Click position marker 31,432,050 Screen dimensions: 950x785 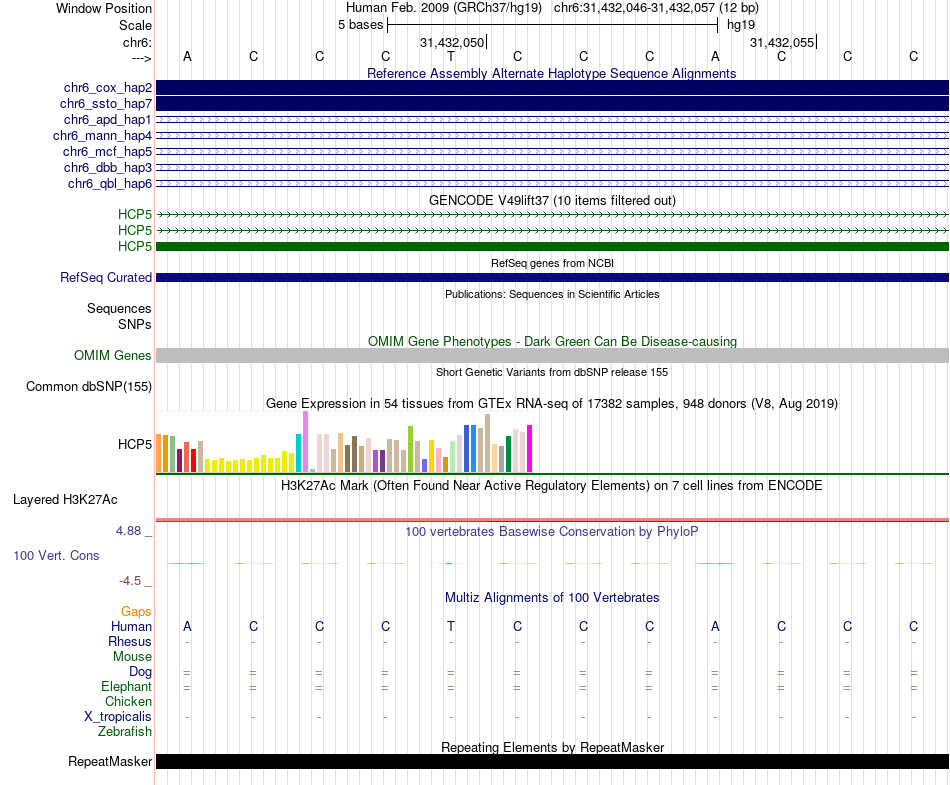452,42
